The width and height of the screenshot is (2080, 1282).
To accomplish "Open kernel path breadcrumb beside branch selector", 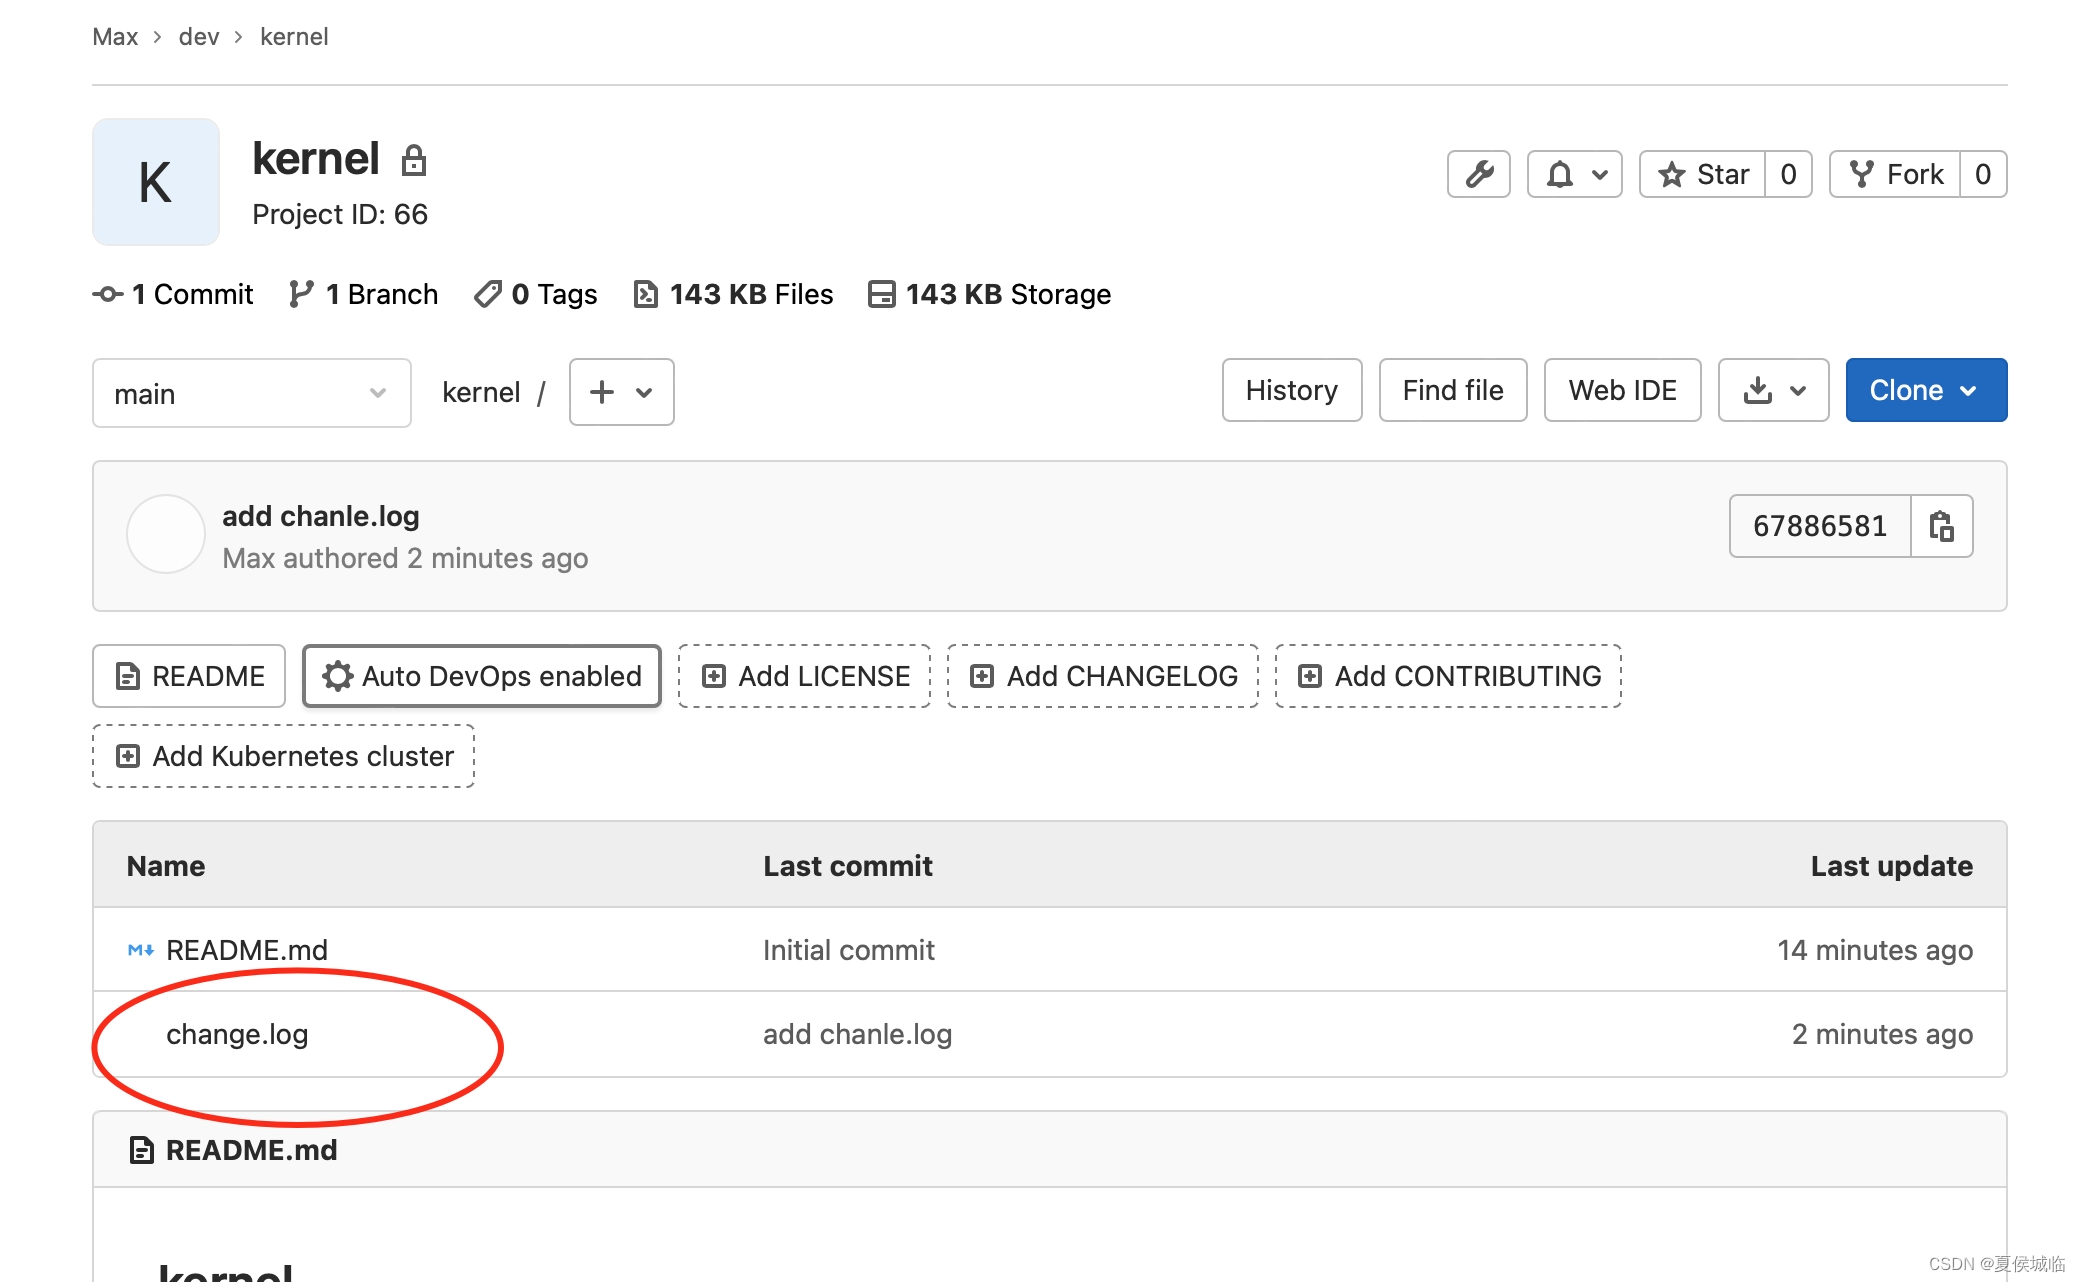I will click(x=481, y=392).
